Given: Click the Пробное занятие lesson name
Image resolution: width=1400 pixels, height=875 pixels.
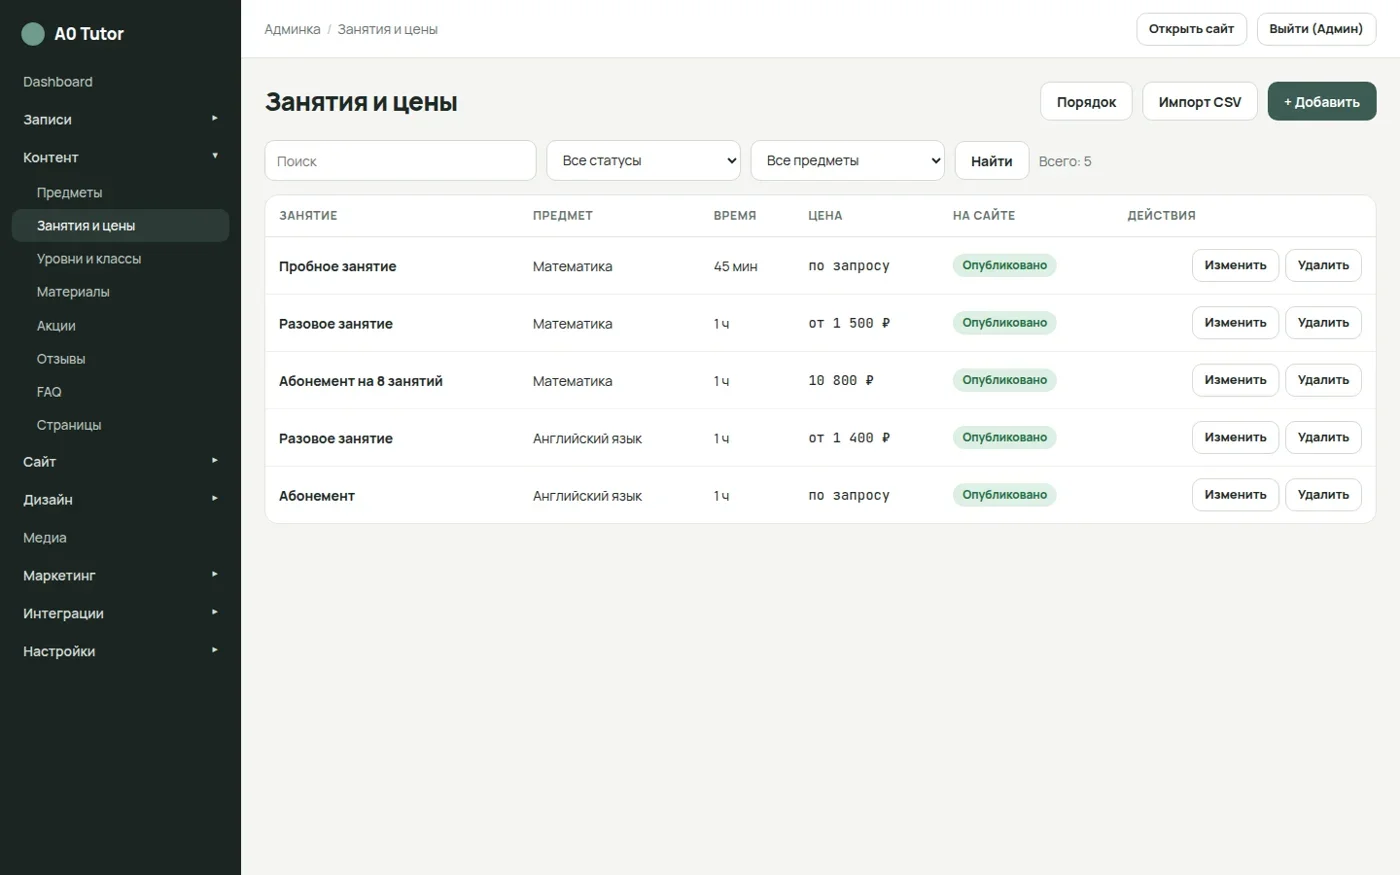Looking at the screenshot, I should (x=337, y=267).
